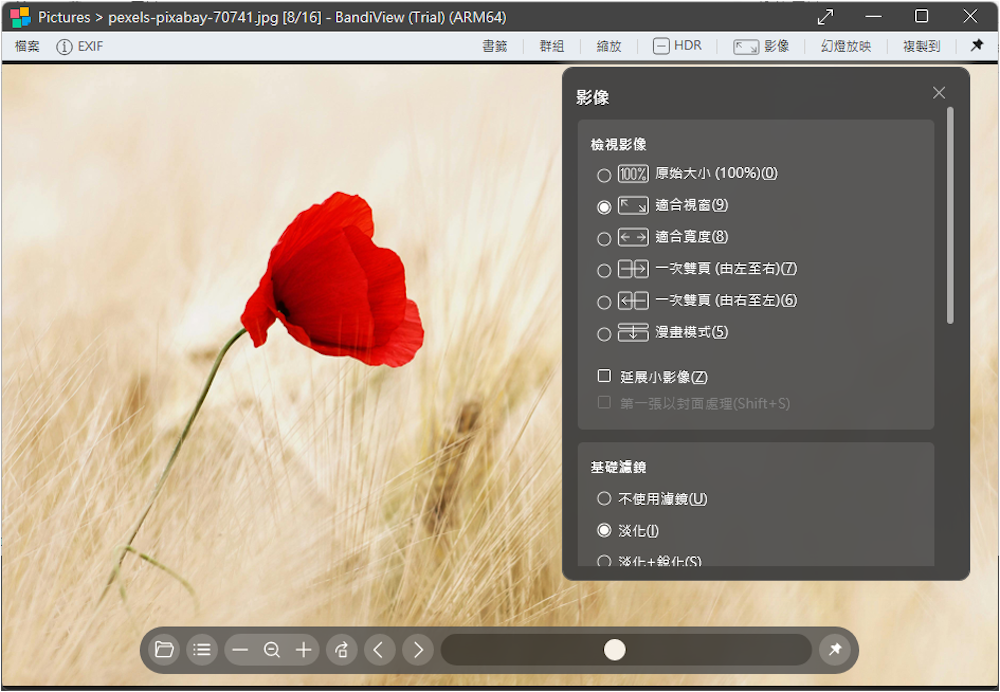Viewport: 1000px width, 692px height.
Task: Select 適合寬度 radio option
Action: [604, 239]
